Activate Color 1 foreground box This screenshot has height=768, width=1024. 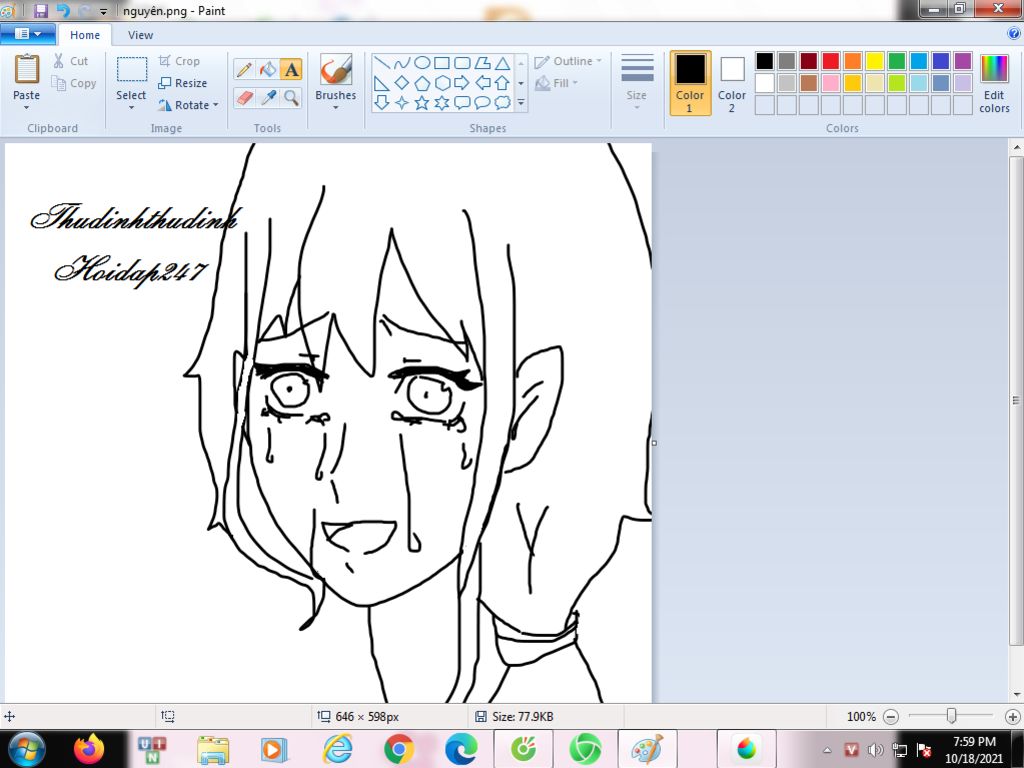click(x=690, y=83)
